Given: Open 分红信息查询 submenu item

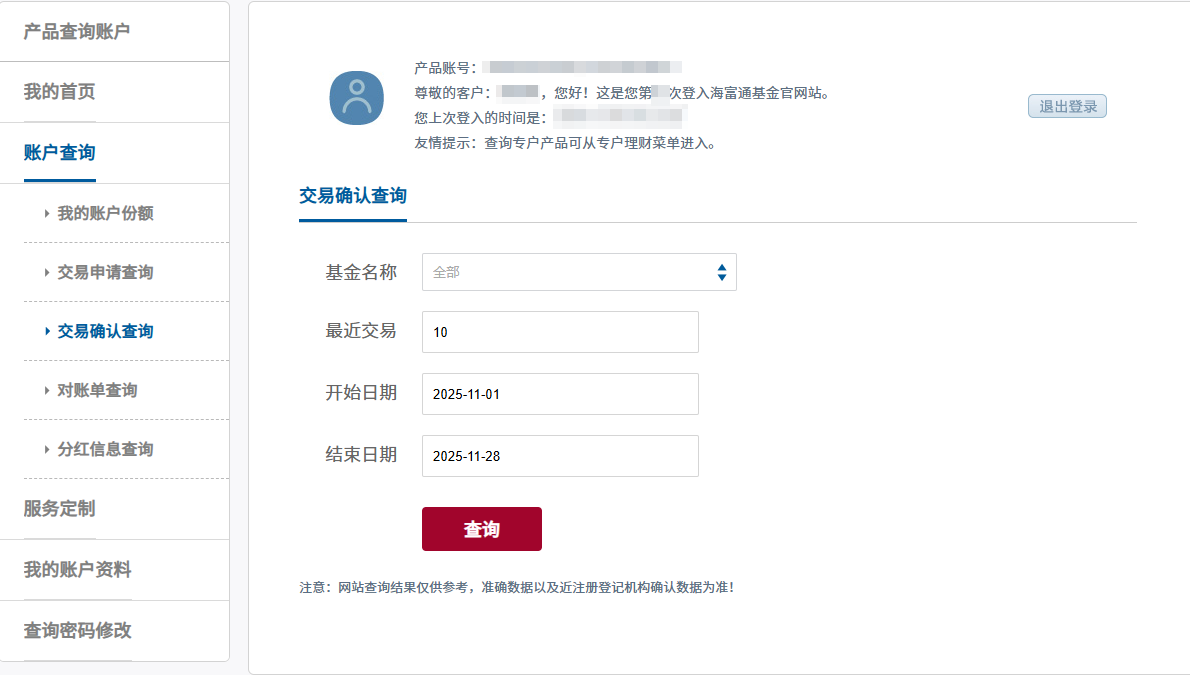Looking at the screenshot, I should pos(105,449).
